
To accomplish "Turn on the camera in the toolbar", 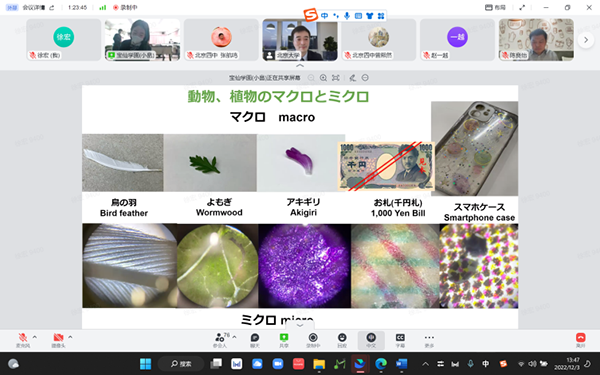I will click(x=59, y=338).
